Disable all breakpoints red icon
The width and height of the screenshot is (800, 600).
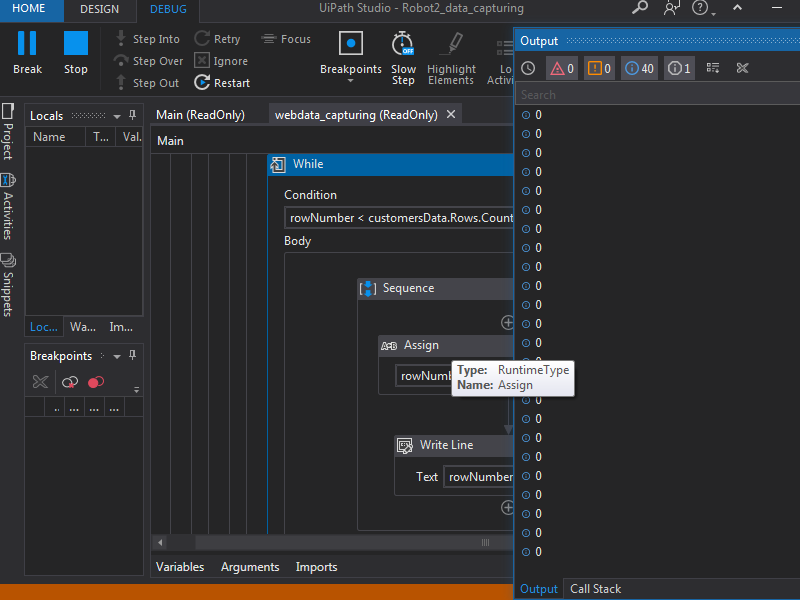pos(96,382)
